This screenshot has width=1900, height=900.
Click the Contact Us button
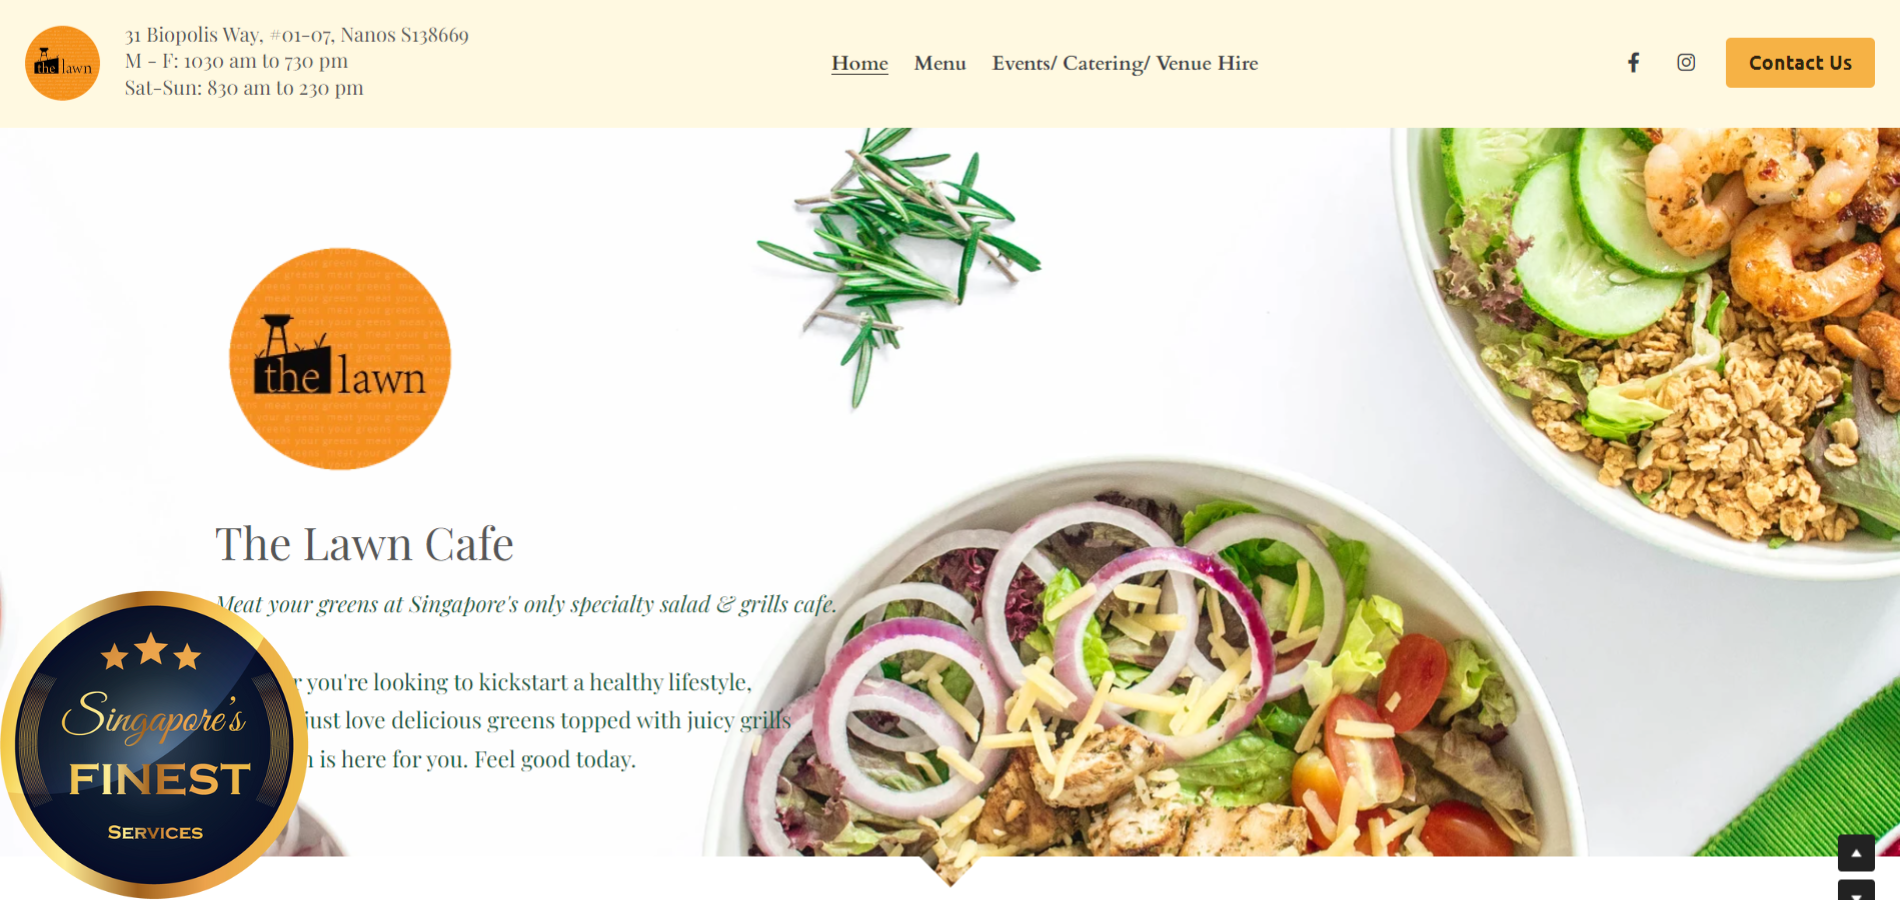click(1800, 63)
